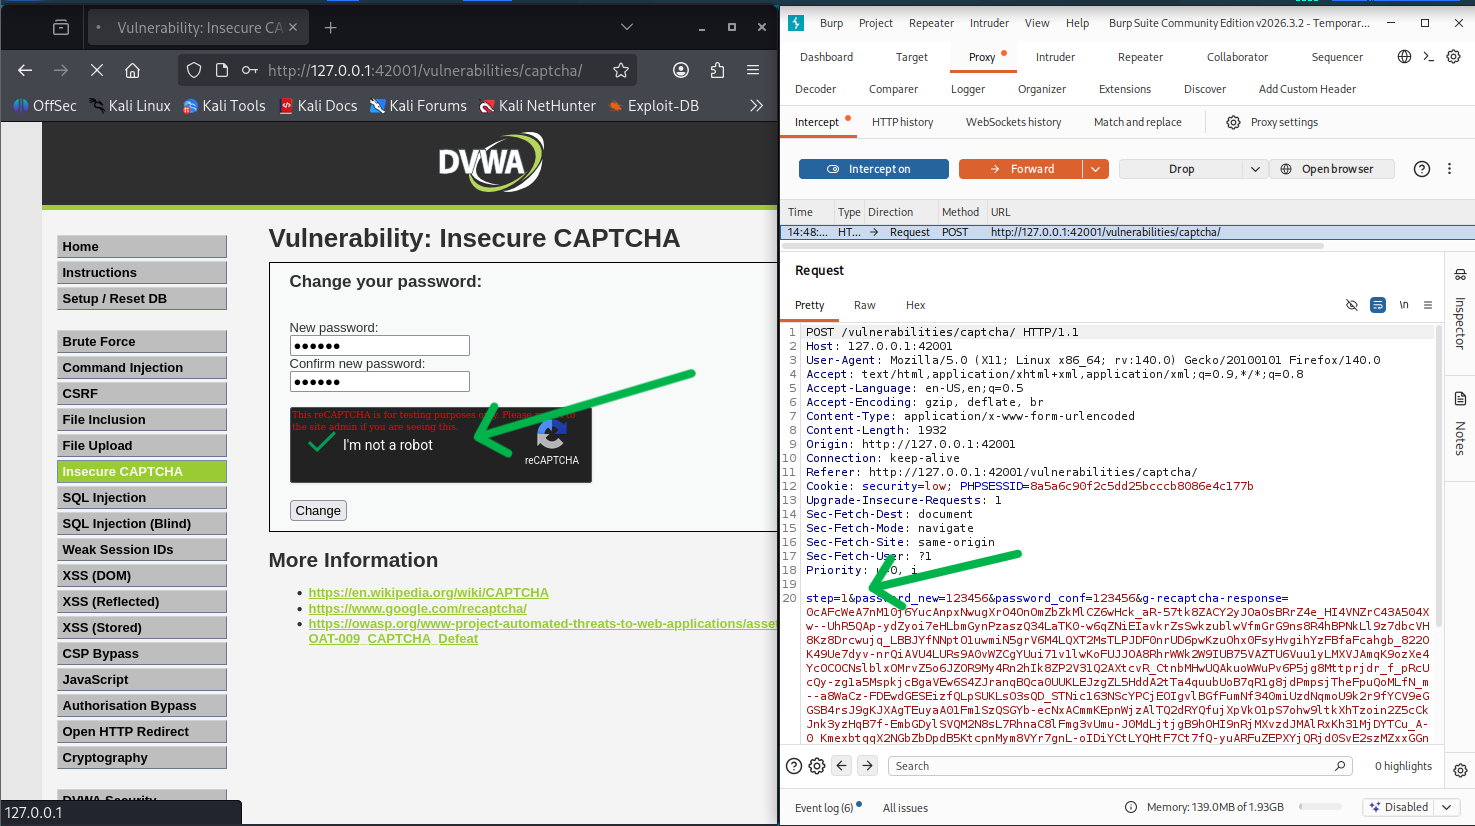Click the Firefox tracking protection shield icon
The width and height of the screenshot is (1475, 826).
[194, 70]
